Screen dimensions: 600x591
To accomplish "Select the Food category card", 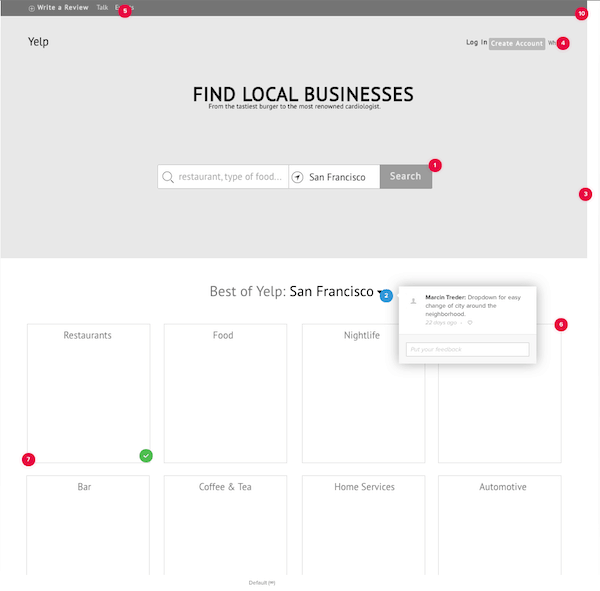I will pyautogui.click(x=225, y=393).
